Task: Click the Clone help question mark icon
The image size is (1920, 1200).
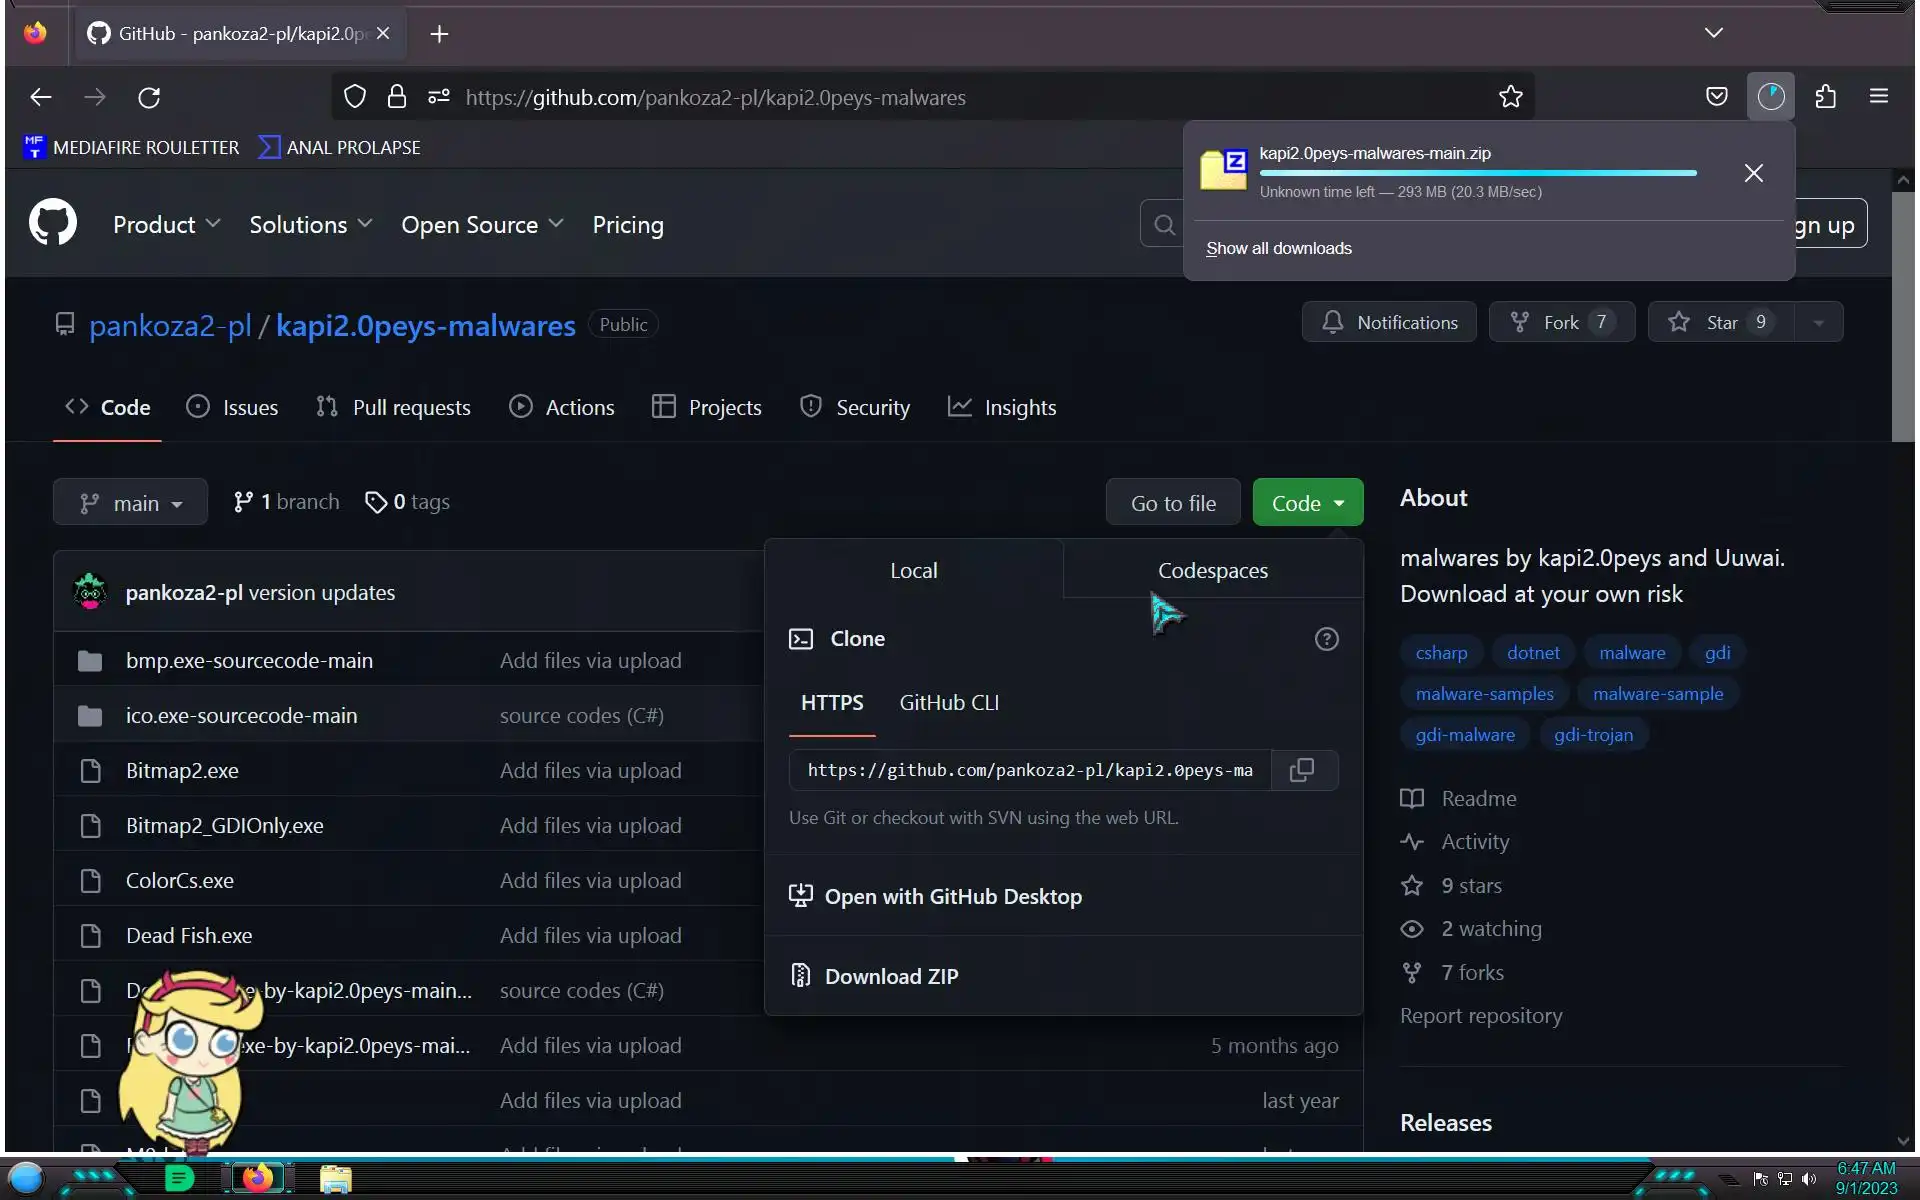Action: pyautogui.click(x=1326, y=639)
